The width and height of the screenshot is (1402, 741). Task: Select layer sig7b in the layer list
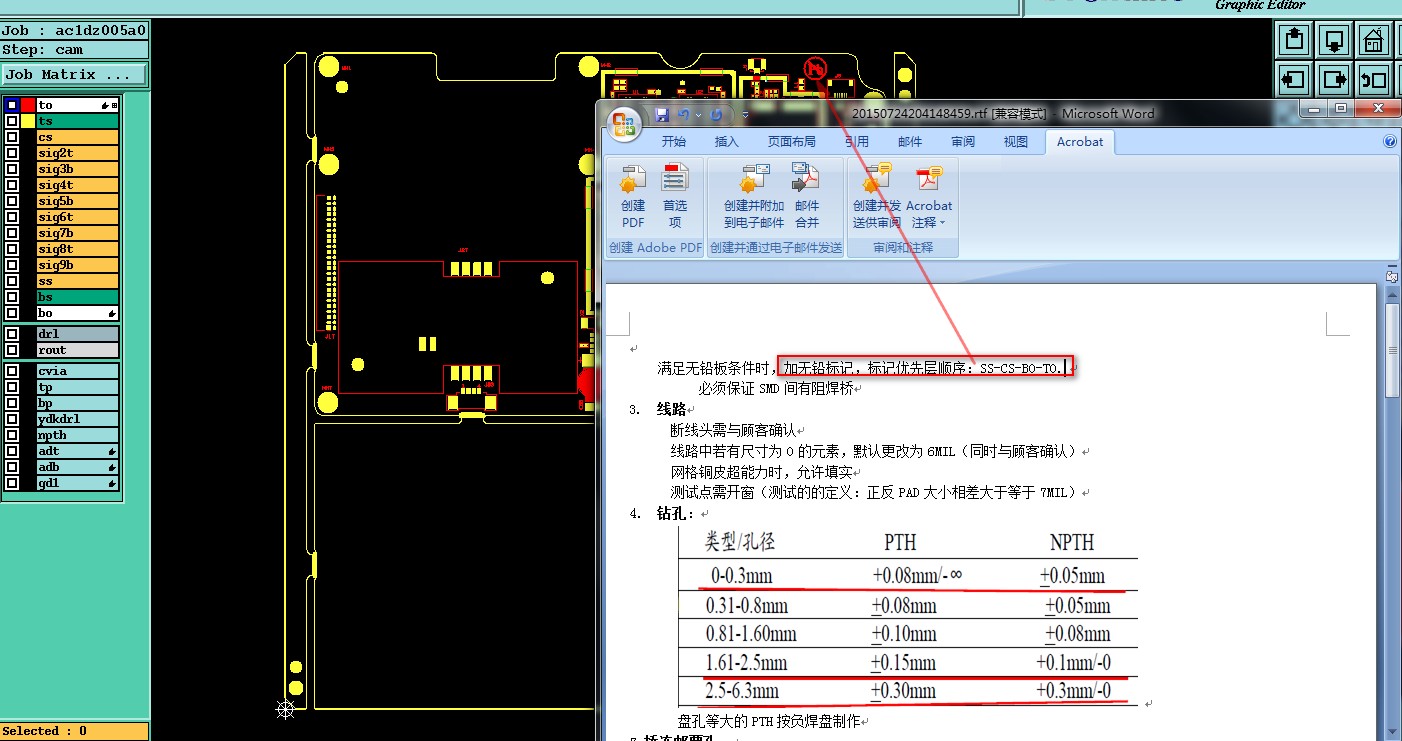tap(78, 233)
